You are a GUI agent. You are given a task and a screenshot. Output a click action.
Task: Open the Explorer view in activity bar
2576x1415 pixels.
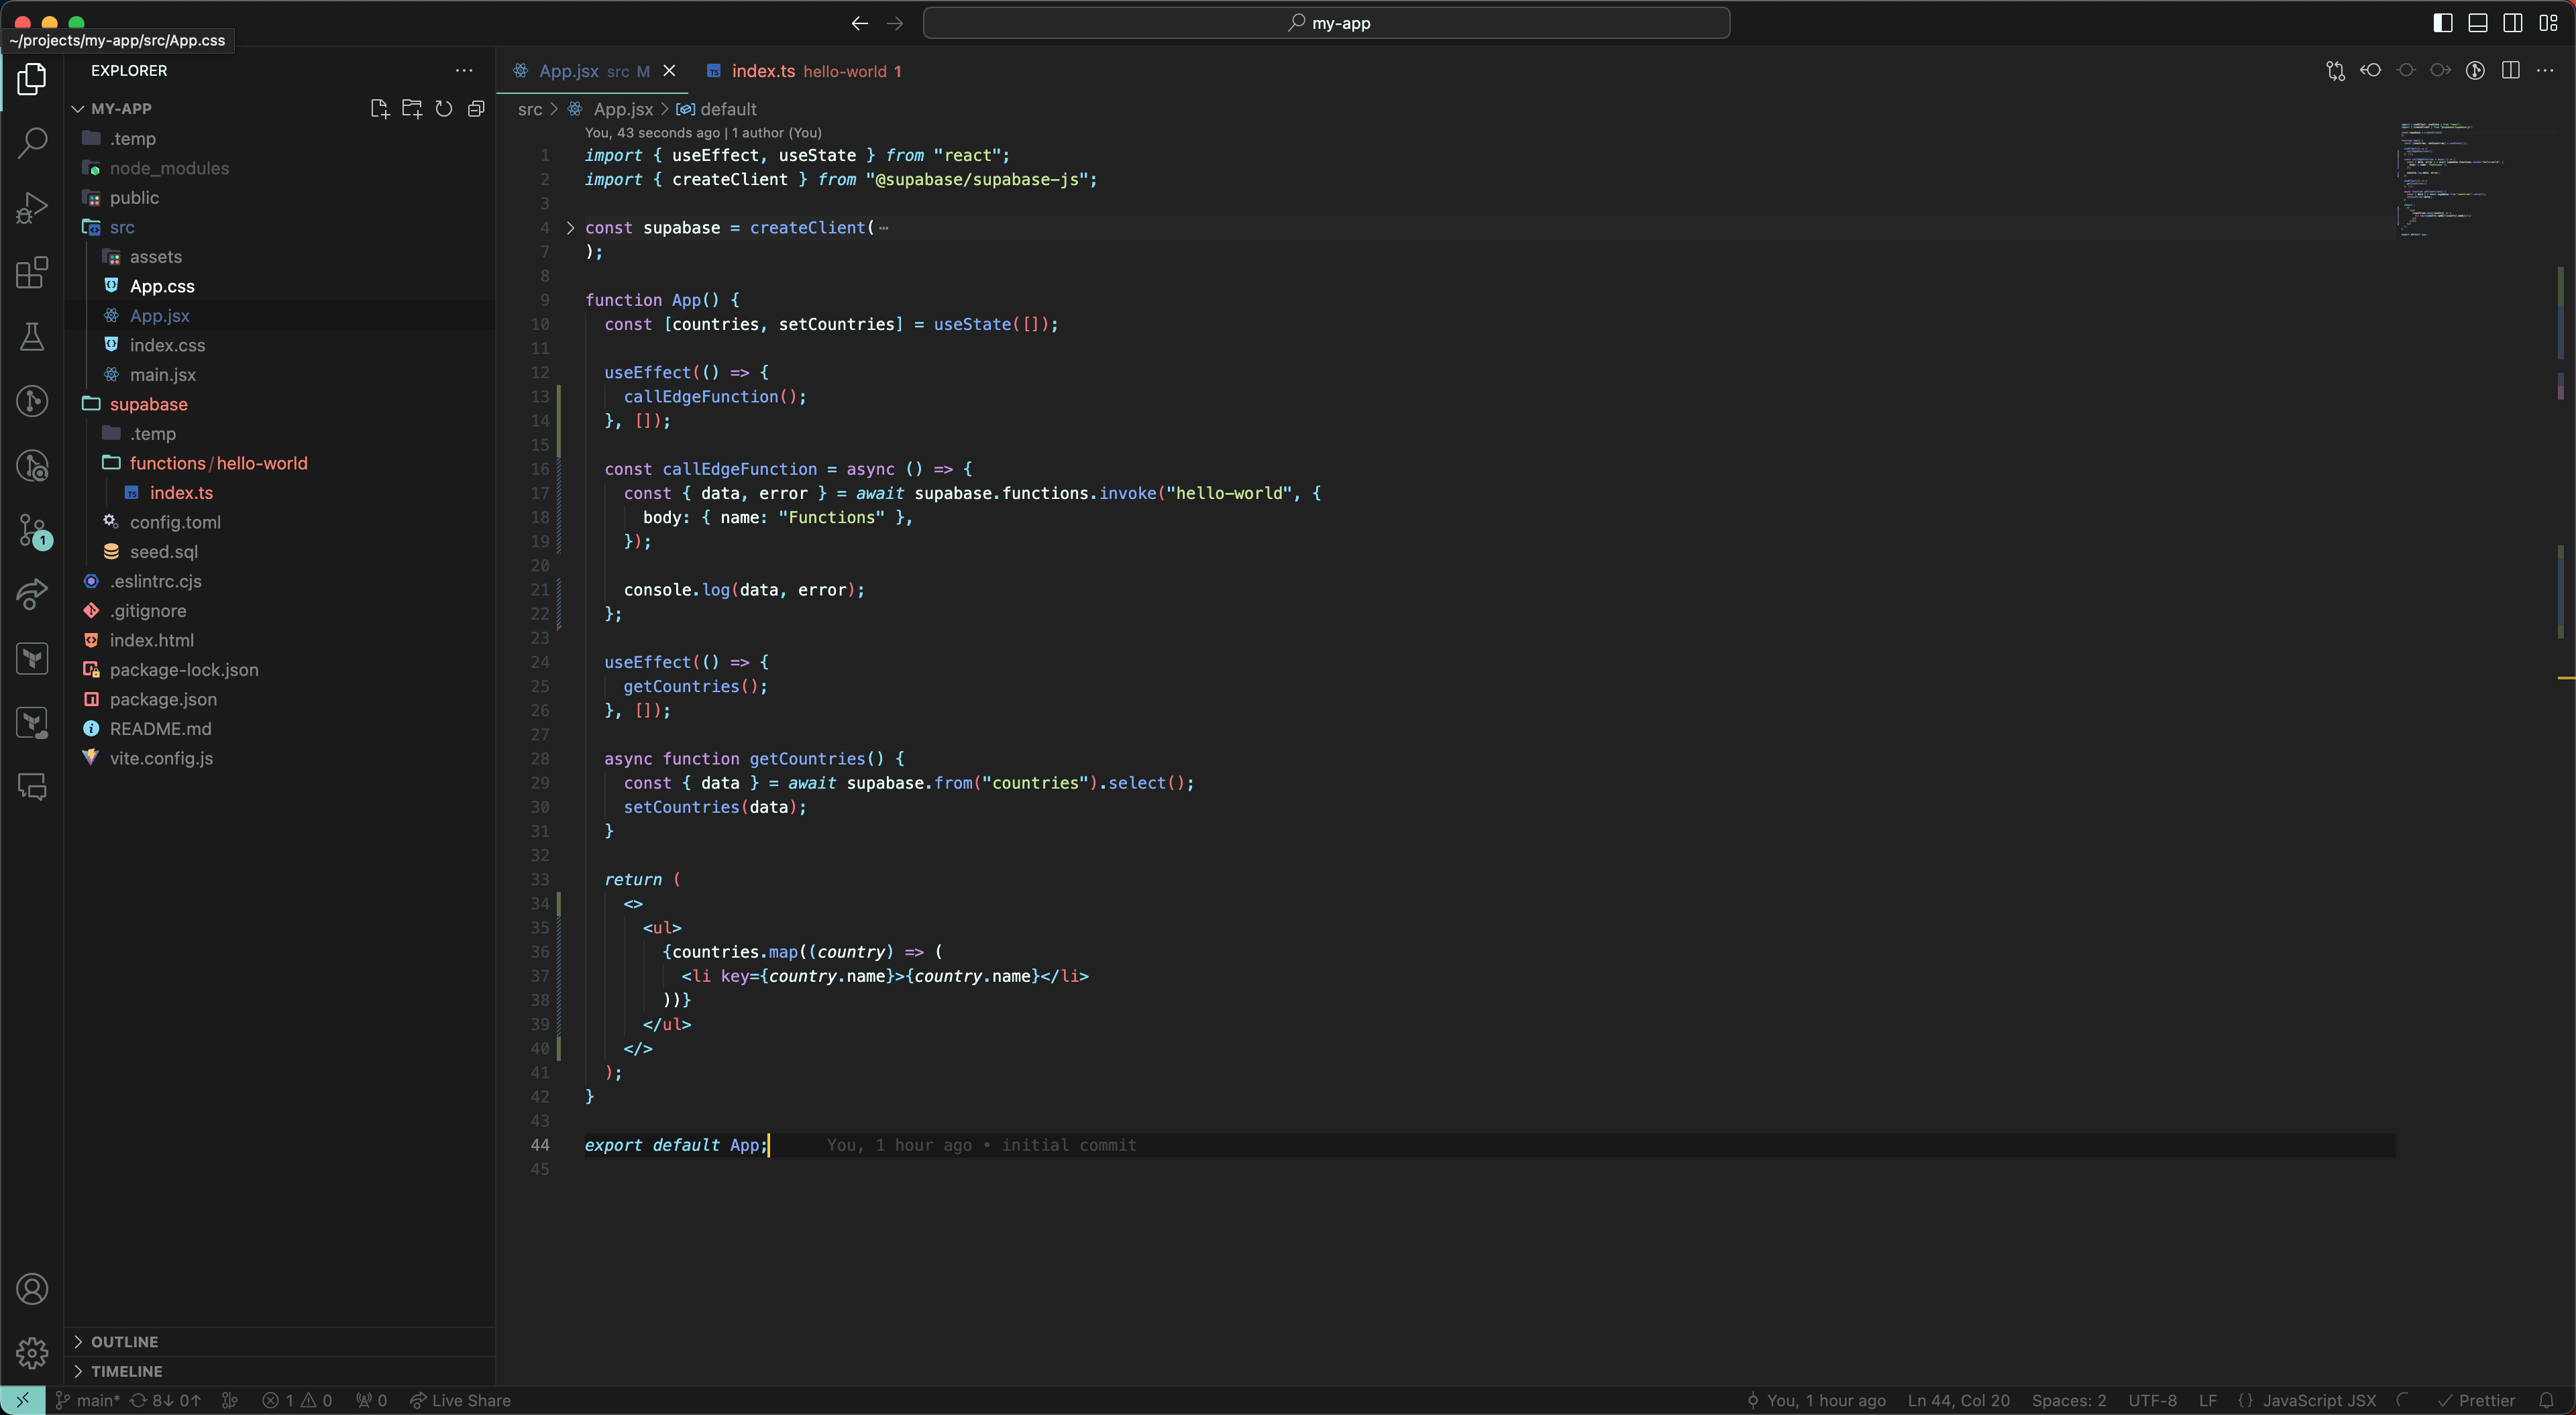32,79
